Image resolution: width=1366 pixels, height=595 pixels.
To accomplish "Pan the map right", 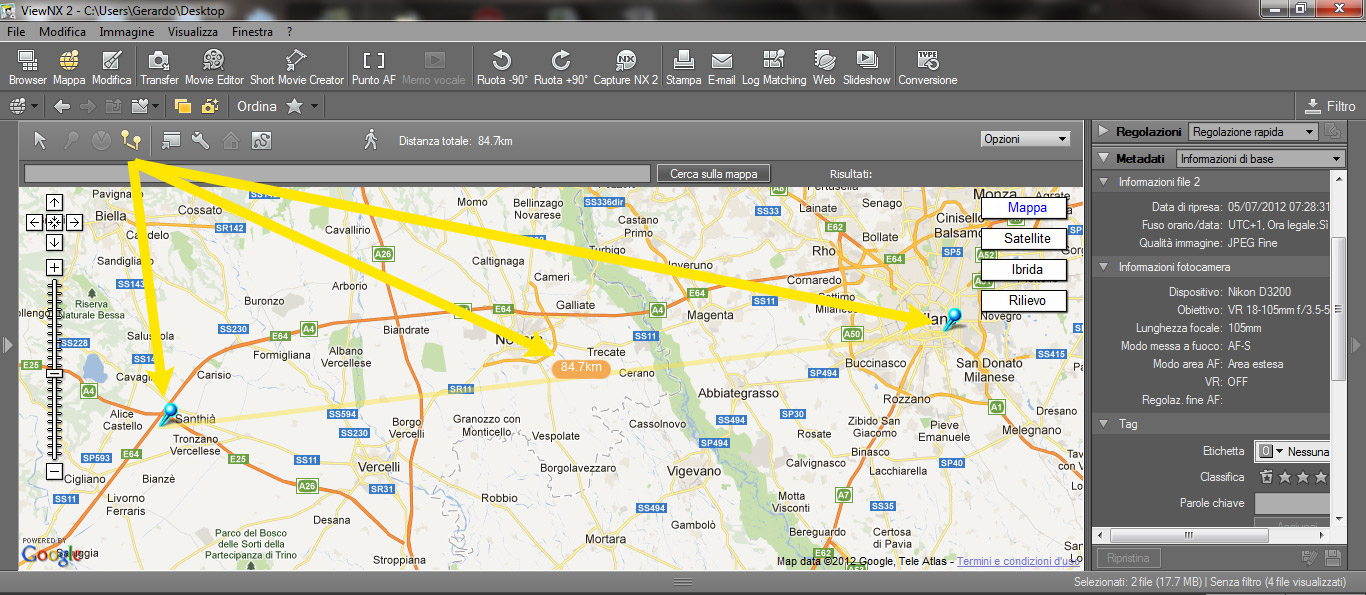I will [x=74, y=222].
